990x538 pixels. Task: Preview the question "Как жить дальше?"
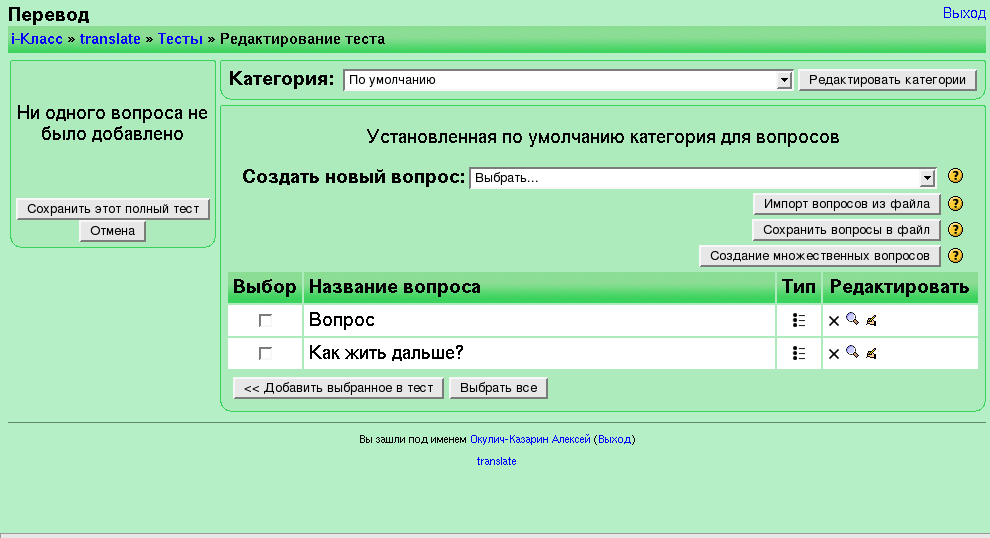(x=852, y=353)
